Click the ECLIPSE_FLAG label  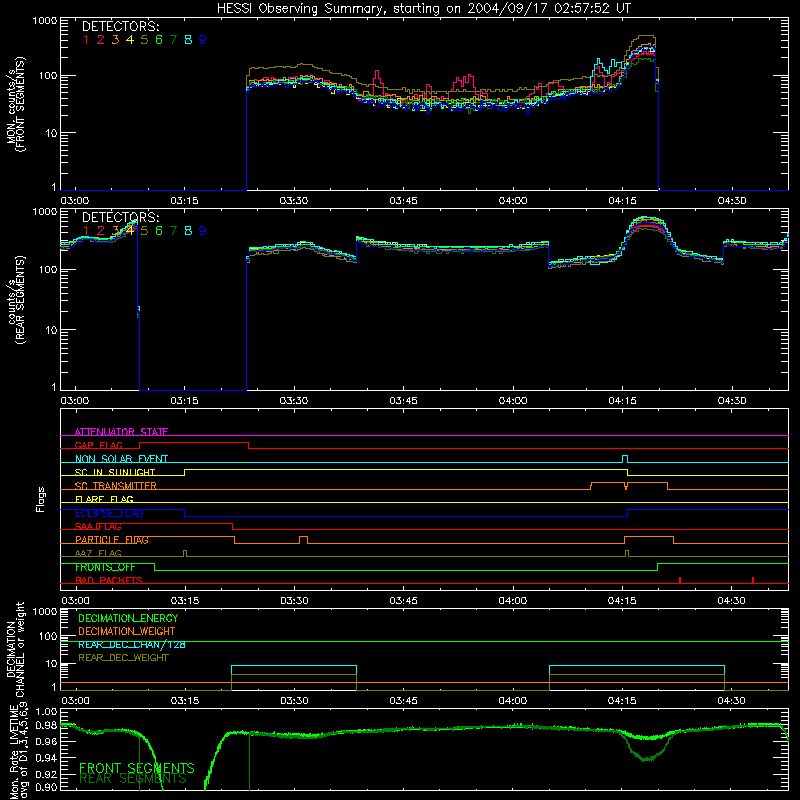point(109,513)
